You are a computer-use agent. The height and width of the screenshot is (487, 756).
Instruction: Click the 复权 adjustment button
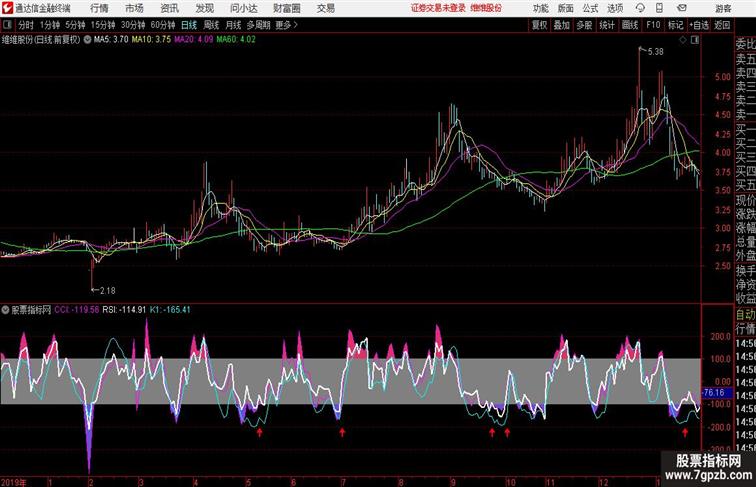tap(540, 25)
